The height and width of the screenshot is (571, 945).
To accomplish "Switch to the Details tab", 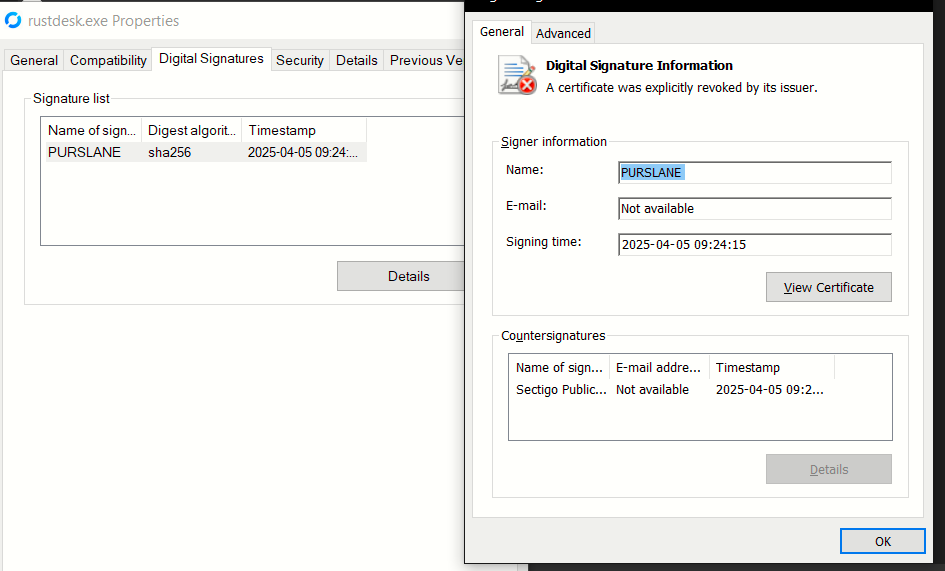I will pyautogui.click(x=356, y=60).
